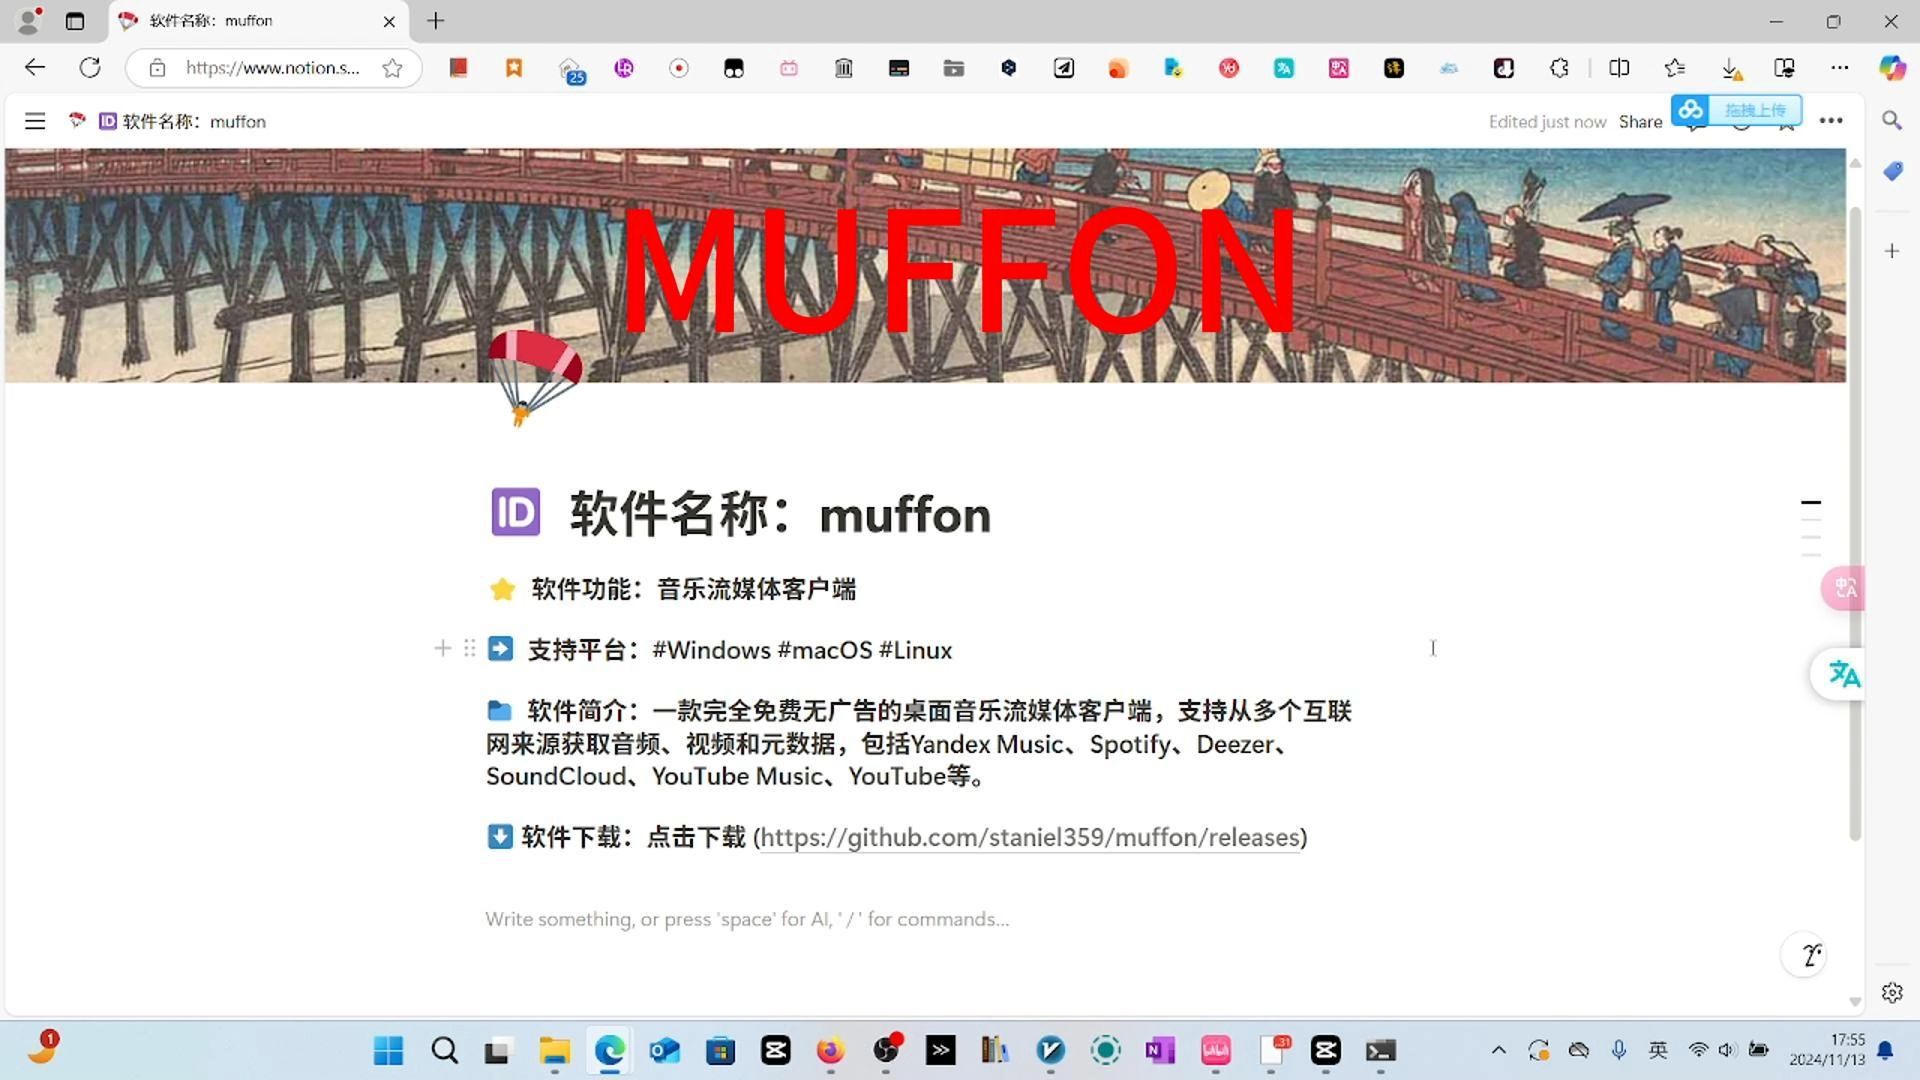Click the pink translation bubble icon
This screenshot has height=1080, width=1920.
1844,588
